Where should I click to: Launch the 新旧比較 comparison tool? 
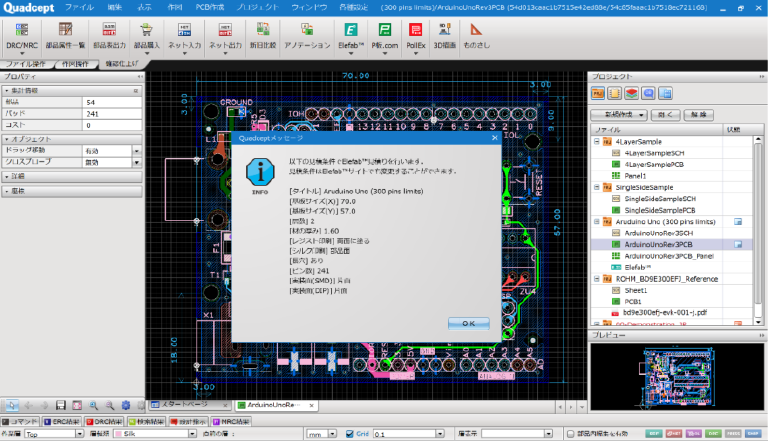click(x=263, y=36)
